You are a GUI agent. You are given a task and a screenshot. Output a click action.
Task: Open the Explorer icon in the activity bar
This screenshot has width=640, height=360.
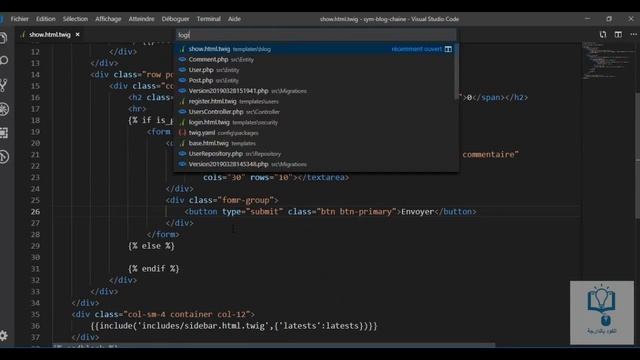pyautogui.click(x=4, y=38)
